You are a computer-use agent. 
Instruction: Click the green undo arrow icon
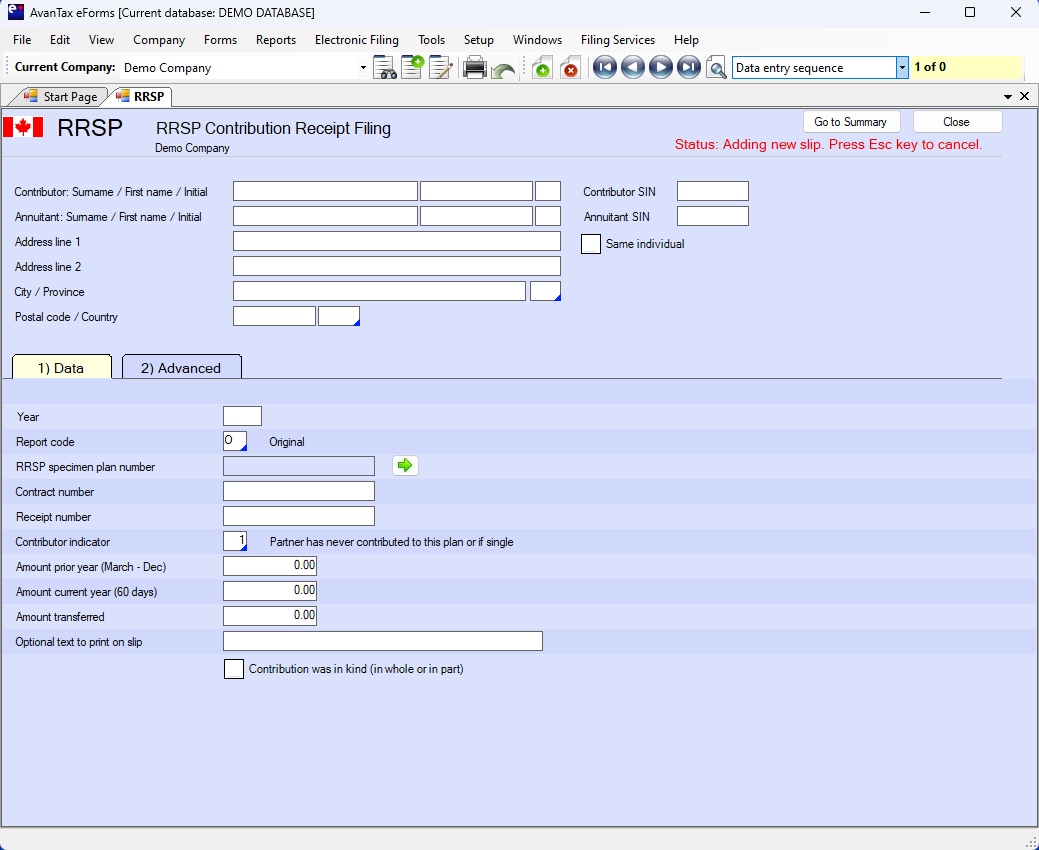503,70
